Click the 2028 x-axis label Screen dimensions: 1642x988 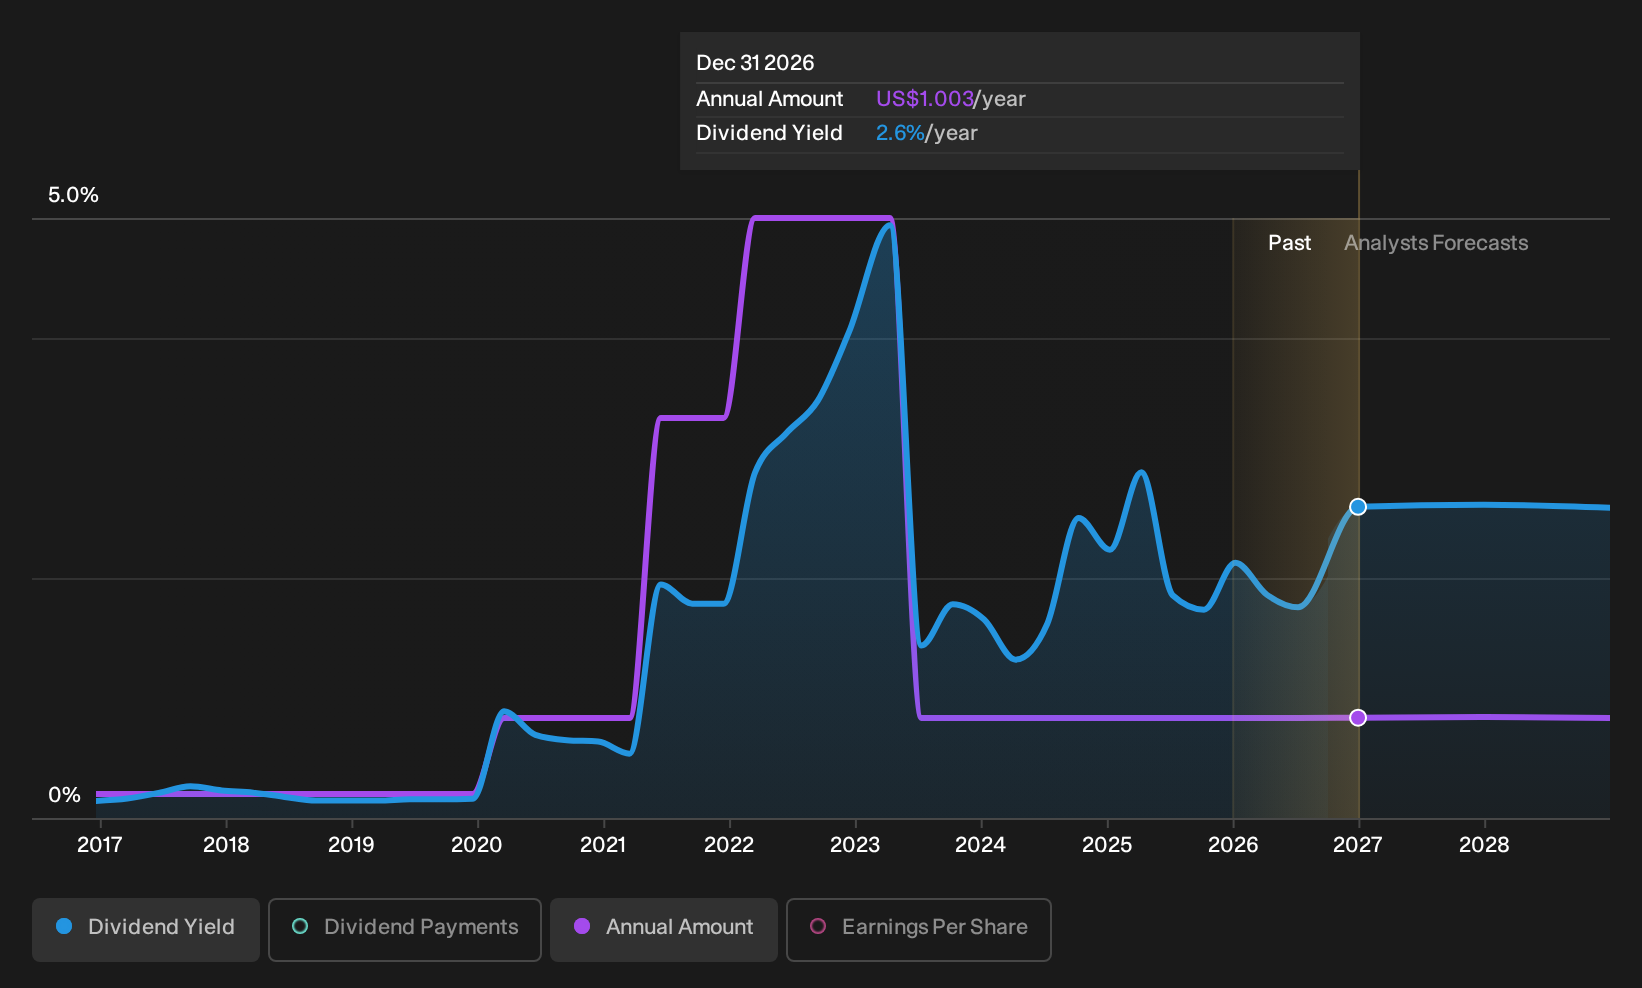pyautogui.click(x=1484, y=845)
